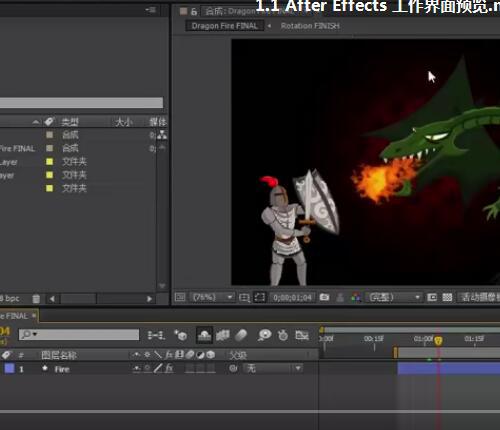Click the right arrow of project horizontal scrollbar
This screenshot has height=430, width=500.
click(x=149, y=299)
